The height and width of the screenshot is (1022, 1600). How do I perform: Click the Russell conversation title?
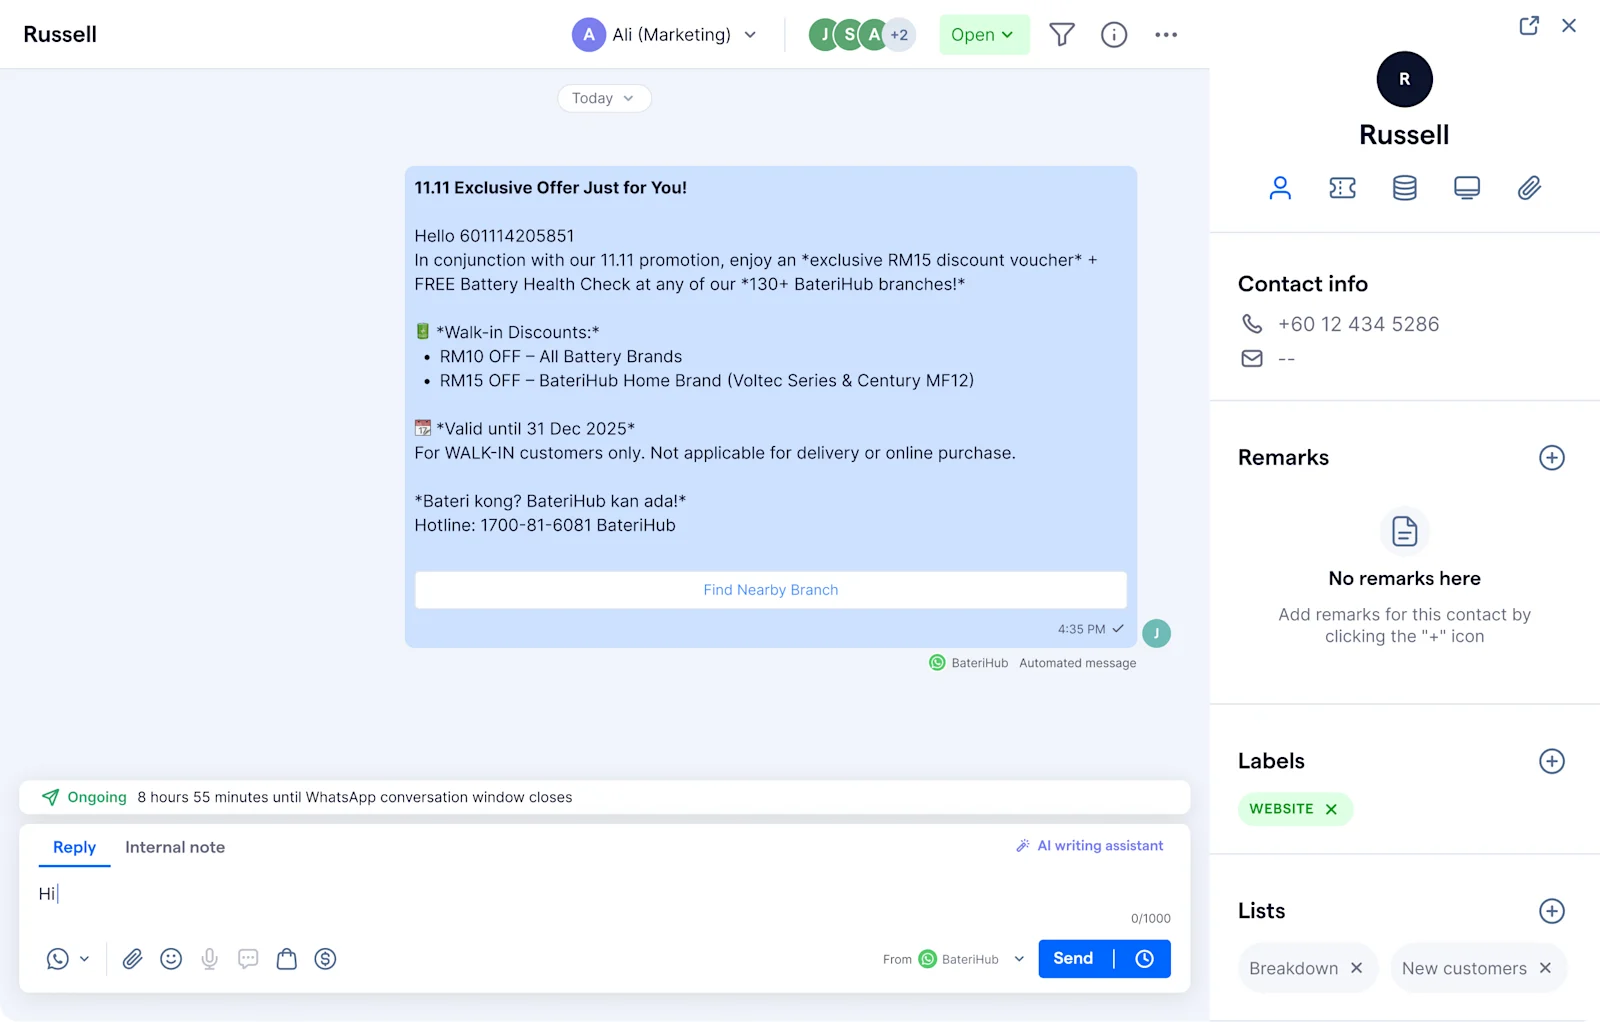(x=60, y=34)
